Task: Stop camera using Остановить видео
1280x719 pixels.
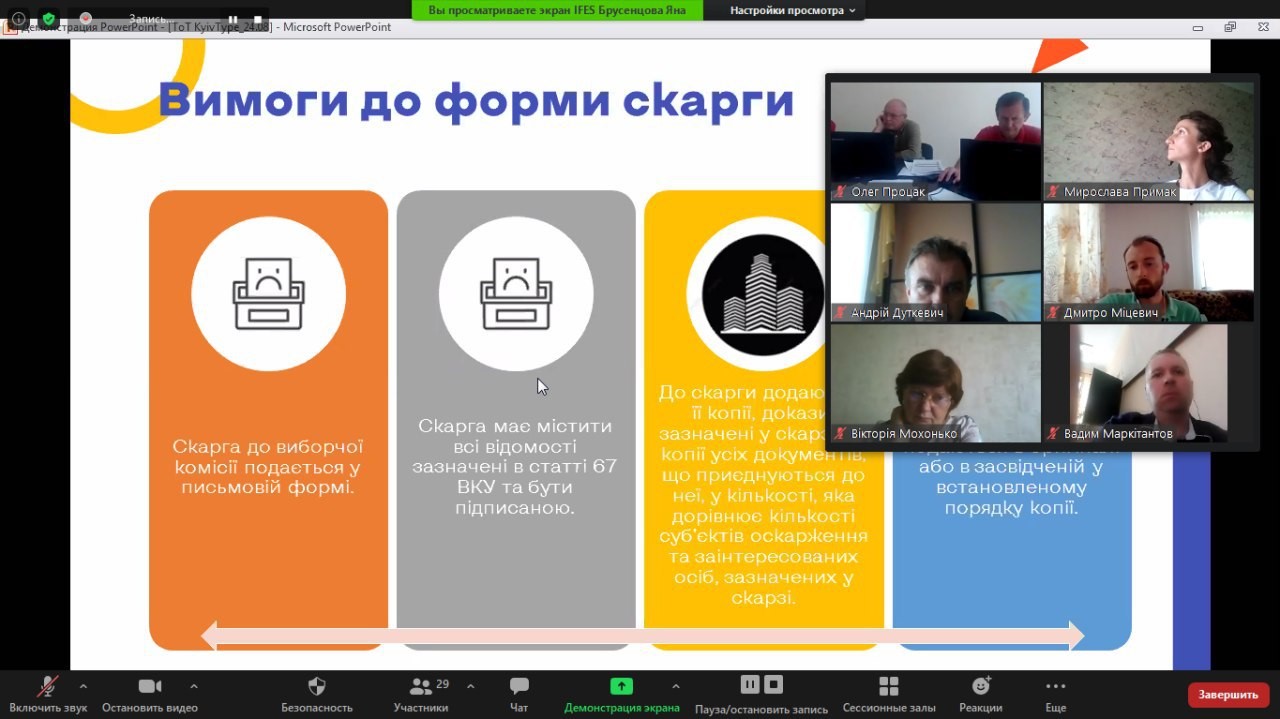Action: (x=150, y=687)
